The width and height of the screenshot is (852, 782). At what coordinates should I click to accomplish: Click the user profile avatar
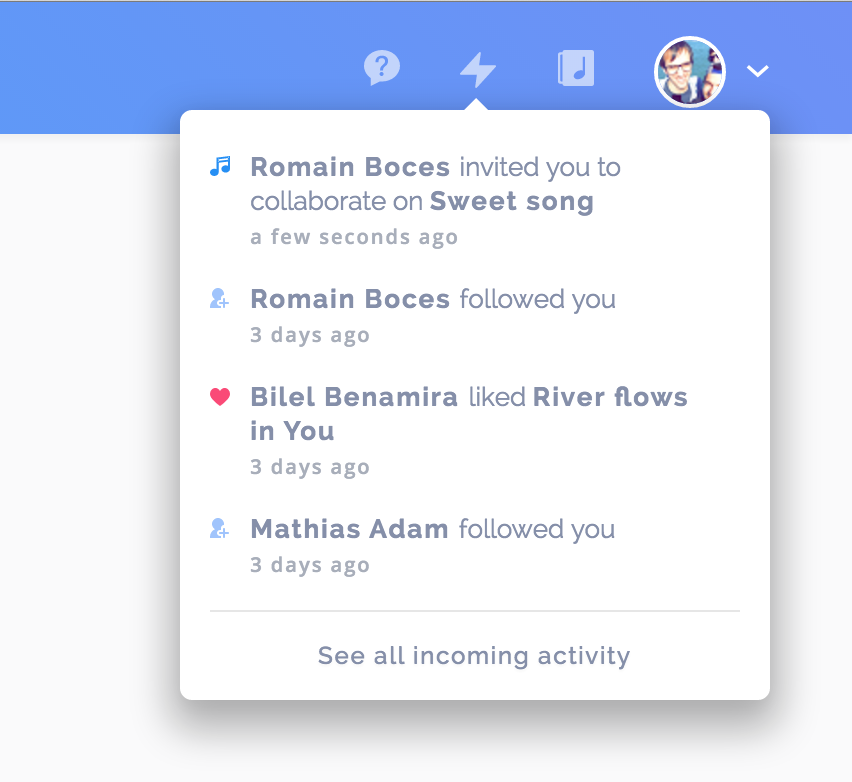(690, 72)
